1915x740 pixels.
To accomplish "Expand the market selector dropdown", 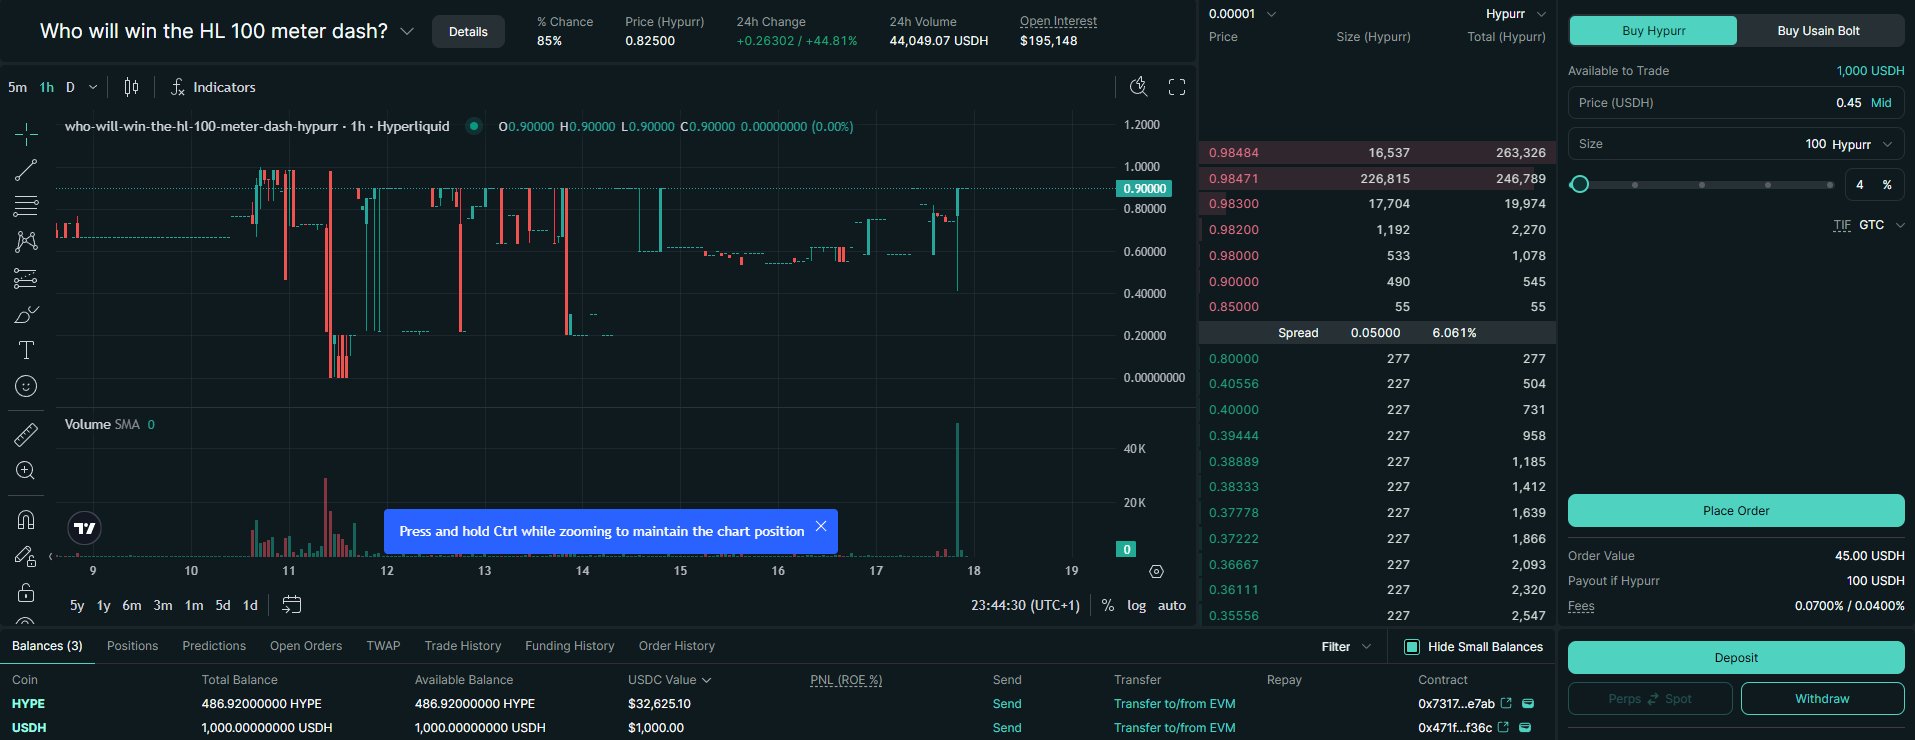I will pyautogui.click(x=407, y=31).
